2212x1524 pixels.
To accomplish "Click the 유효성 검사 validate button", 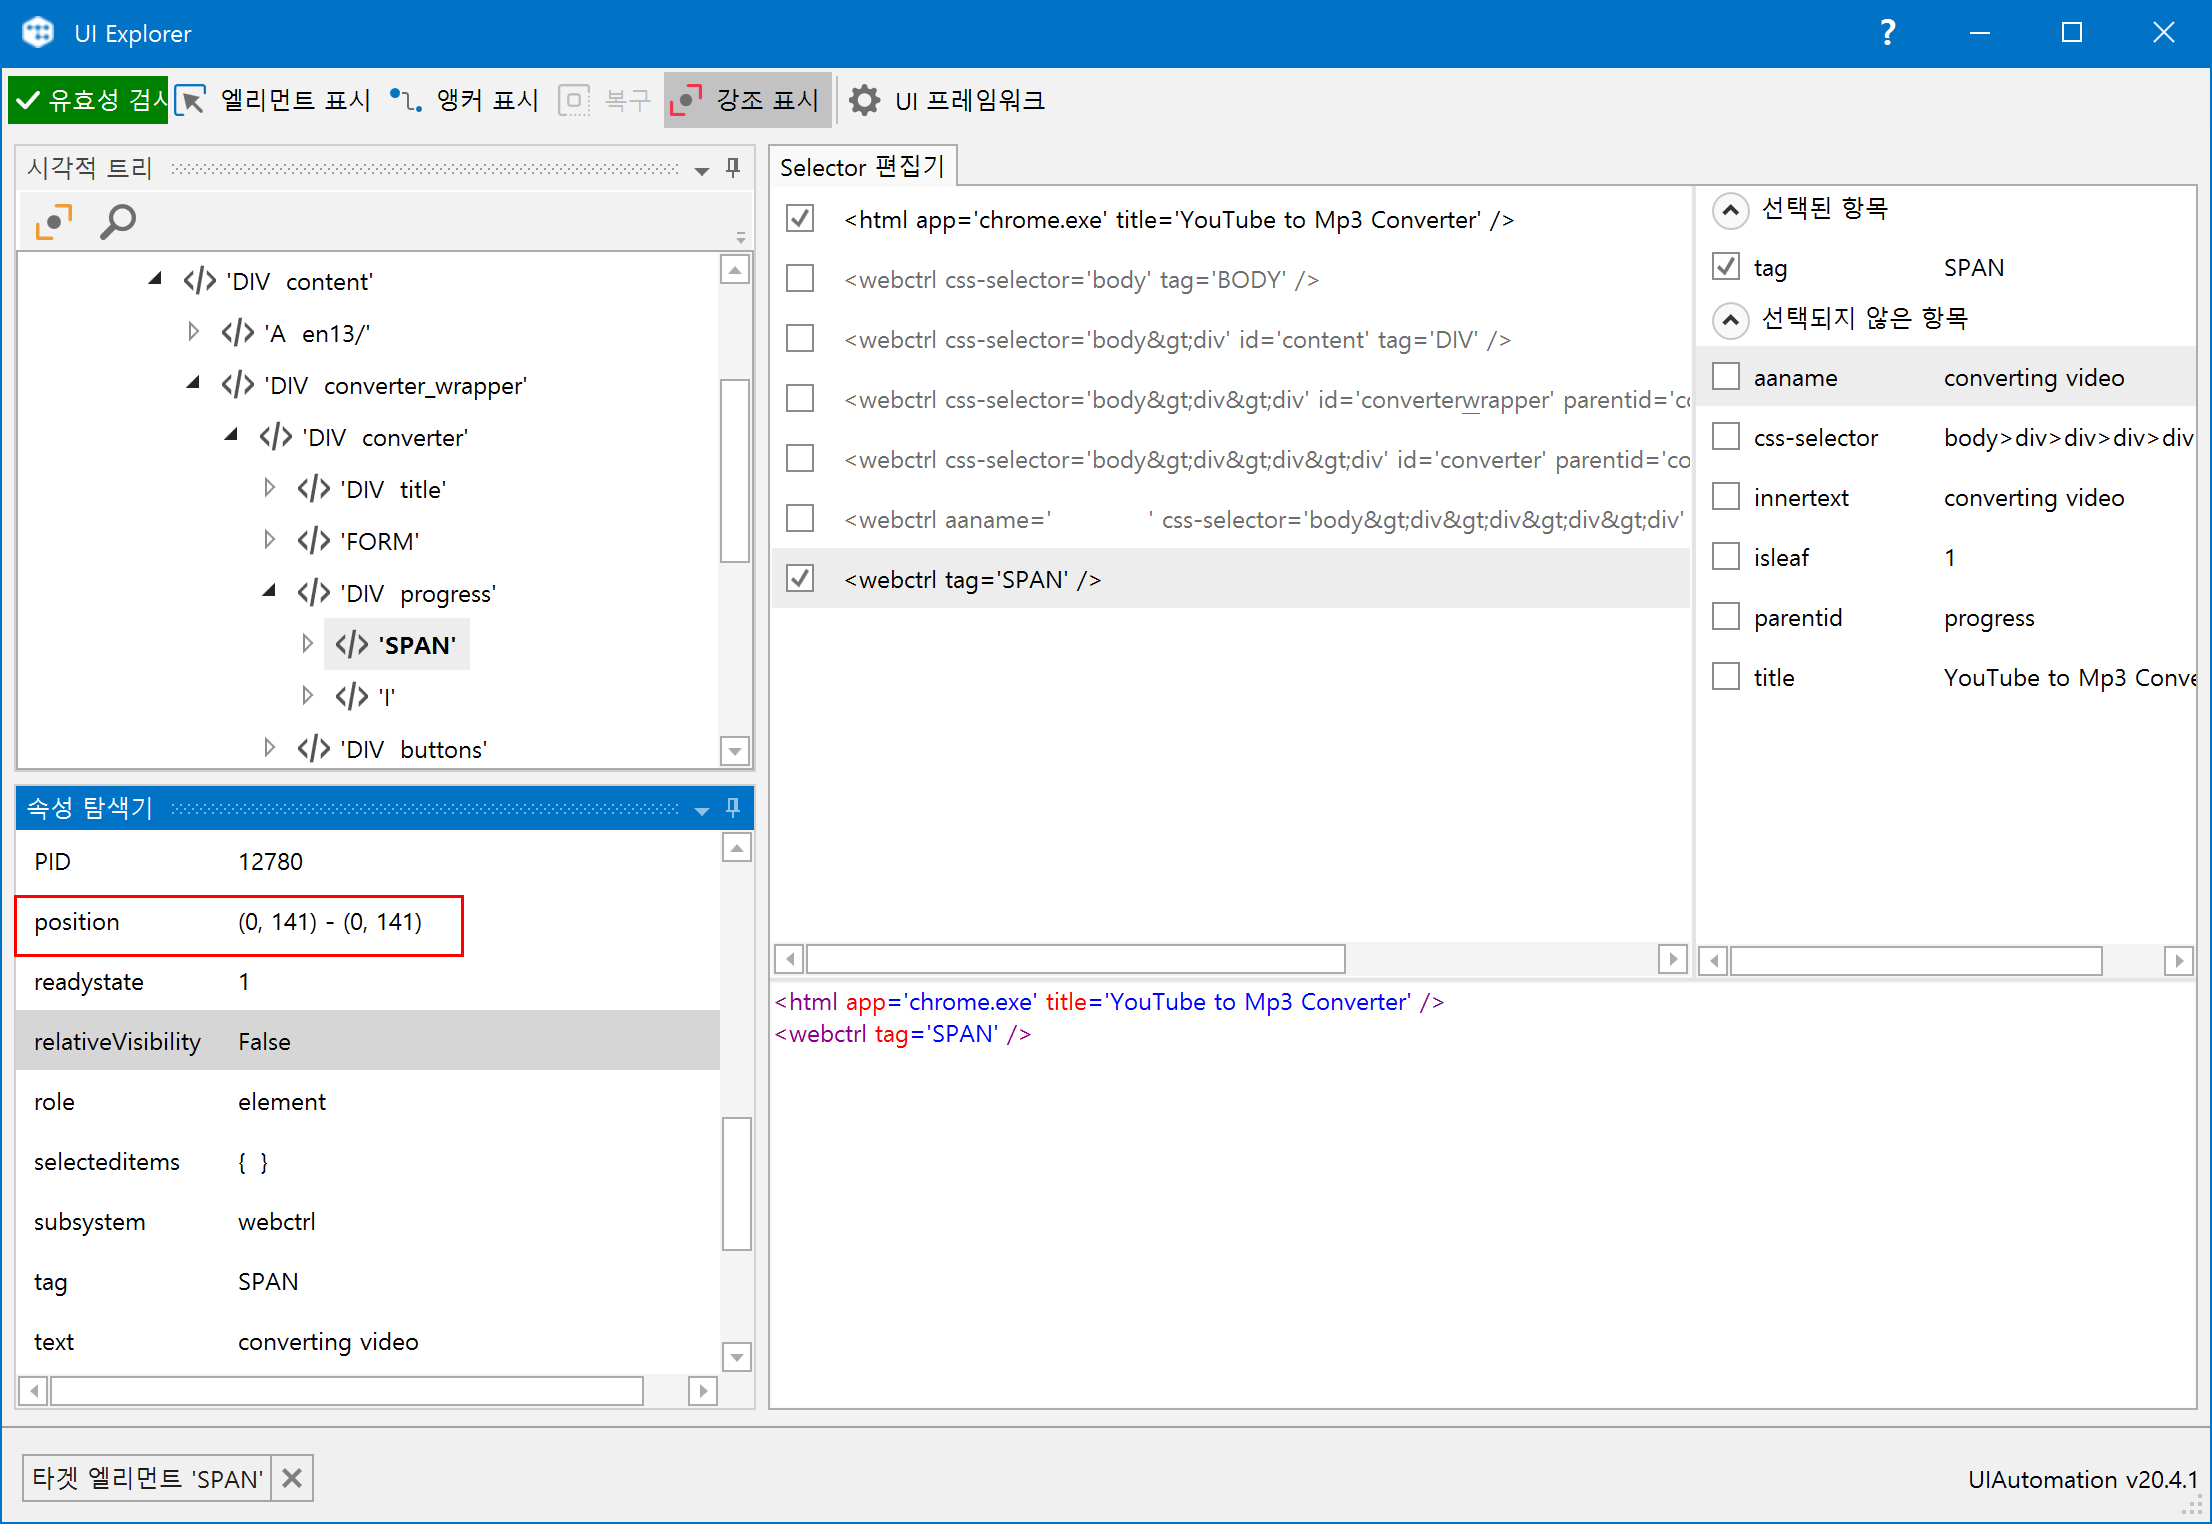I will (x=88, y=100).
